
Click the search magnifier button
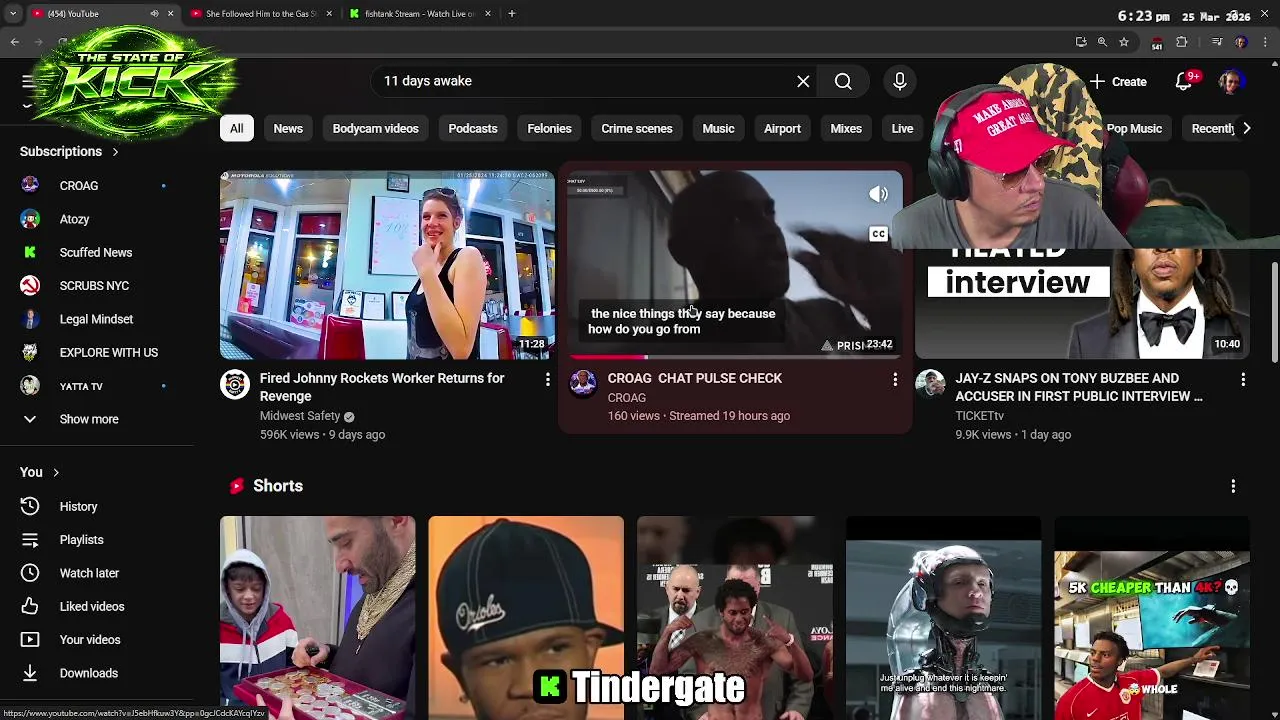(x=843, y=81)
